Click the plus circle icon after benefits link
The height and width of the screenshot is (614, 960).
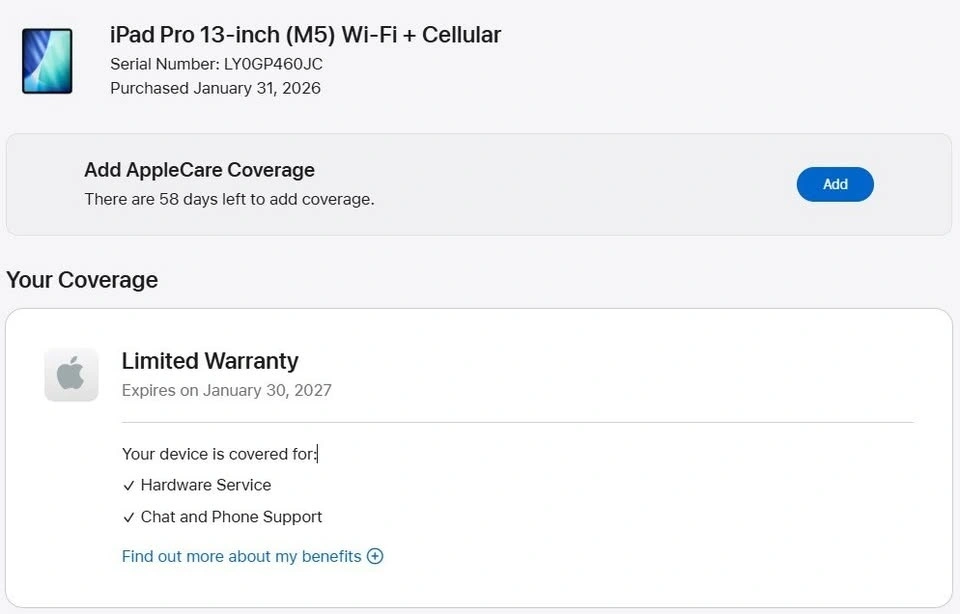tap(375, 556)
